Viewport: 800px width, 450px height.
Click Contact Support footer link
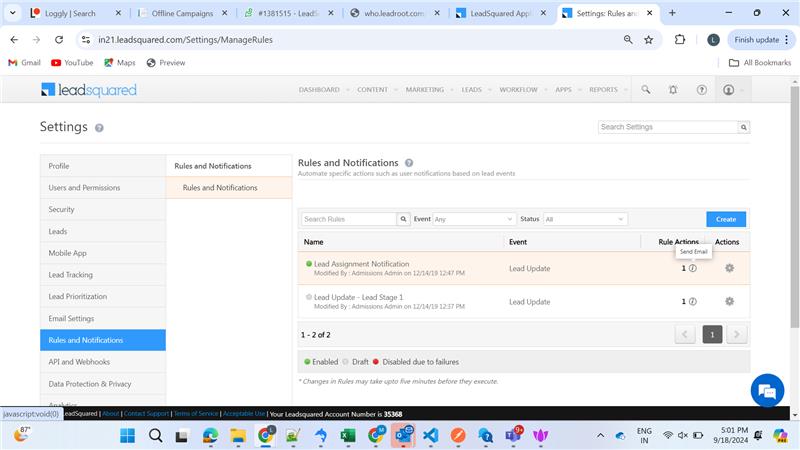[x=146, y=414]
